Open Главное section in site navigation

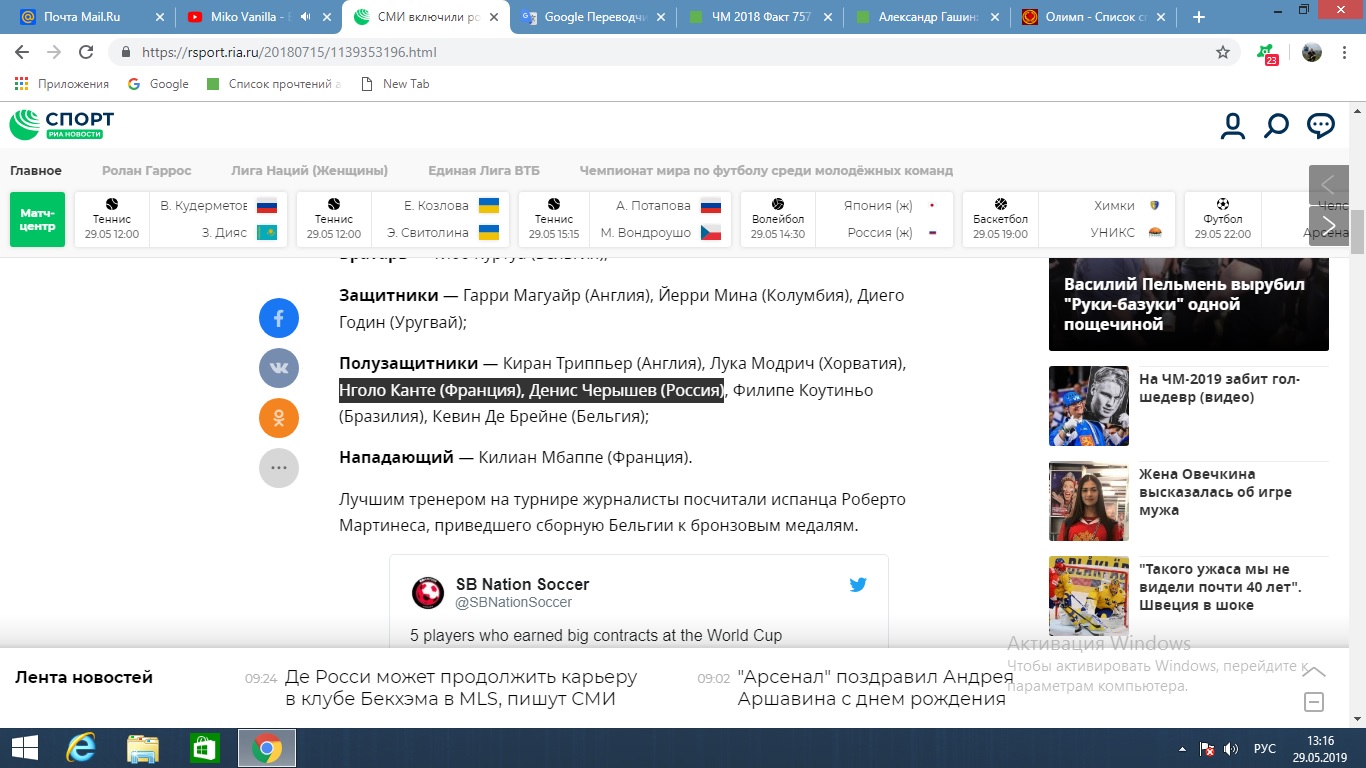(x=36, y=170)
